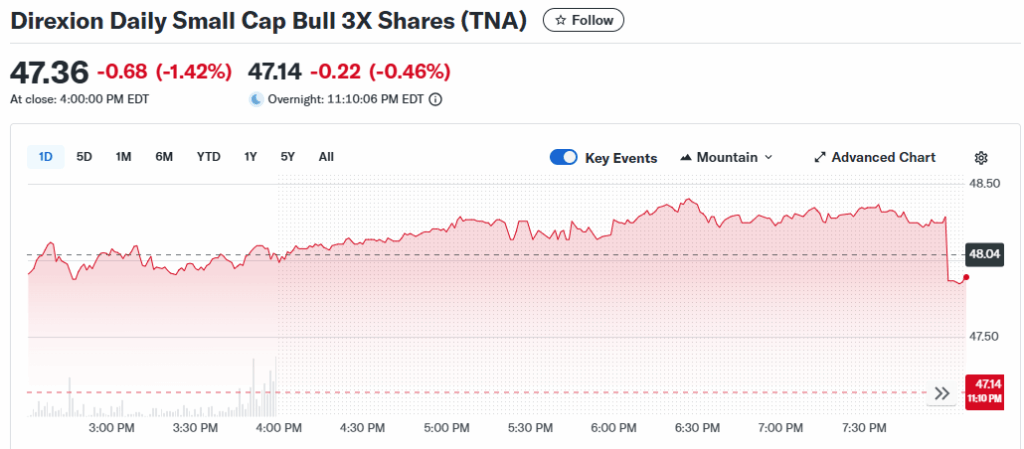Switch to the 5D range tab
This screenshot has height=449, width=1024.
84,156
